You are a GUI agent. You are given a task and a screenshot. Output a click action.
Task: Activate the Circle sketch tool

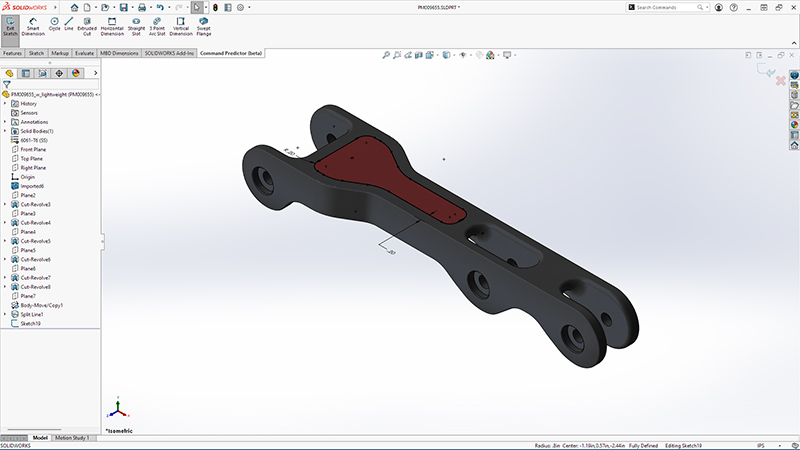(x=54, y=26)
